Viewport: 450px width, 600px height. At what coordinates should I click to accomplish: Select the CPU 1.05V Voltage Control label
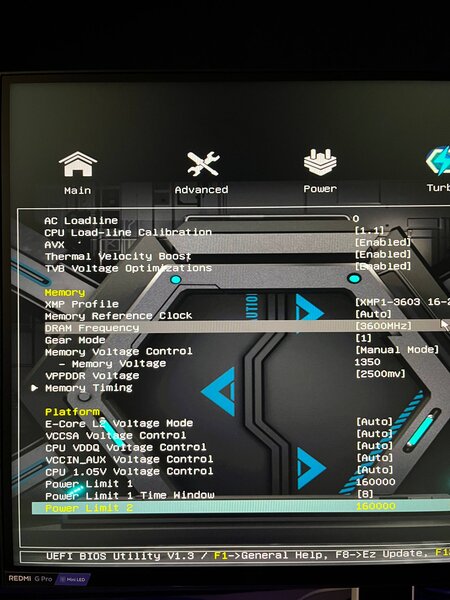pyautogui.click(x=129, y=471)
